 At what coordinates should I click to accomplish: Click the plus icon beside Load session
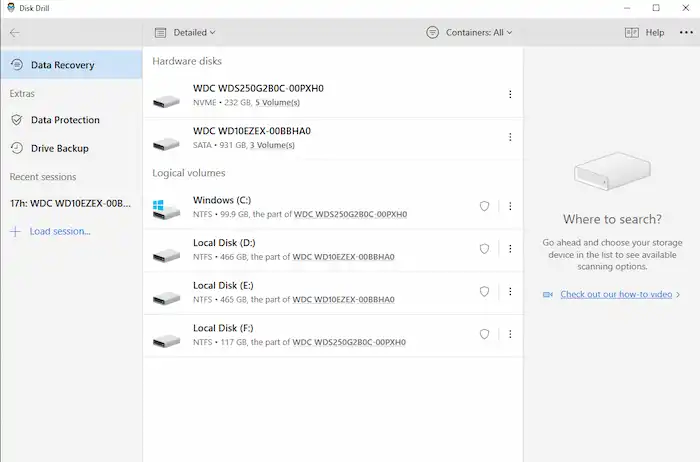coord(15,231)
